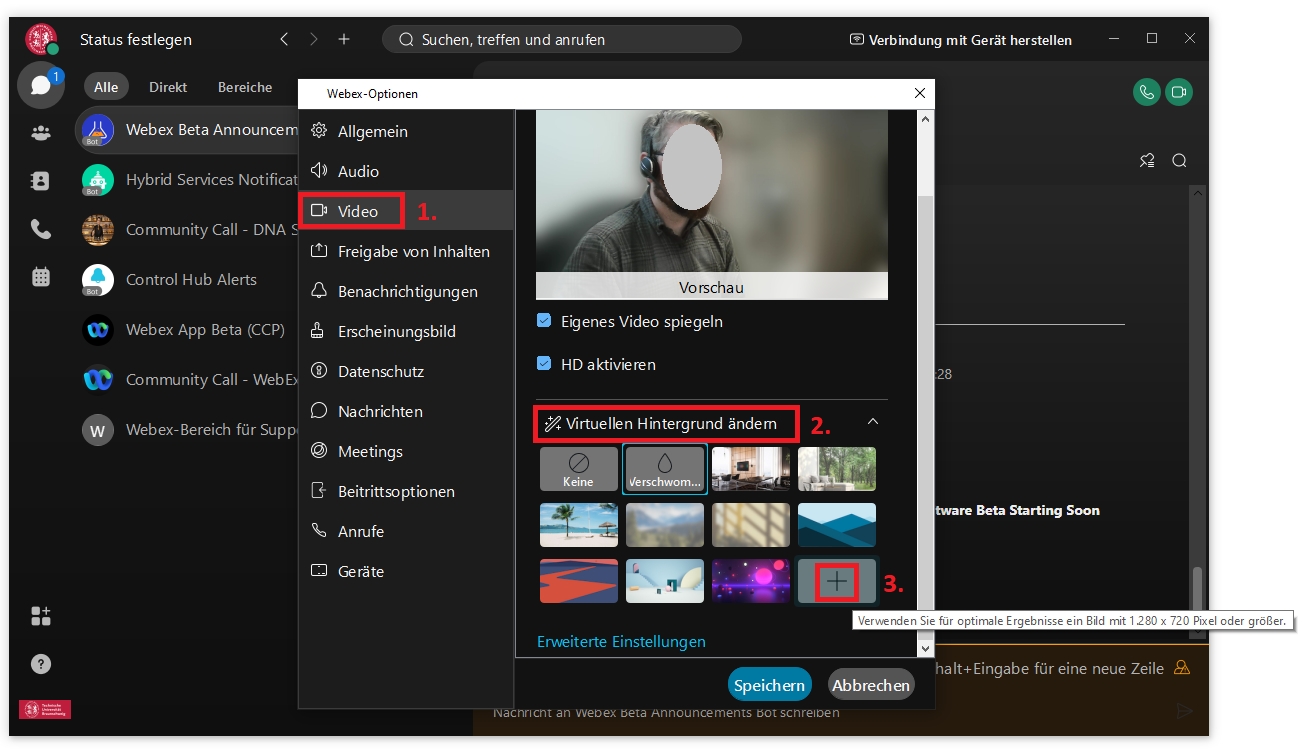This screenshot has height=750, width=1298.
Task: Go forward with the right arrow
Action: pos(314,39)
